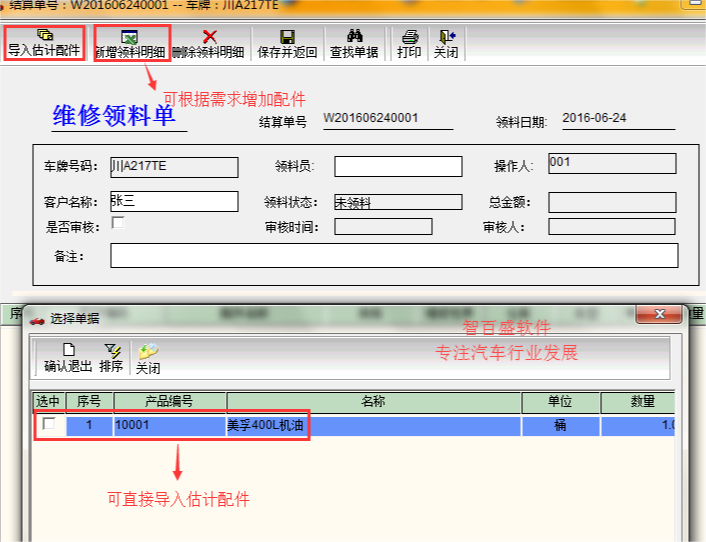
Task: Click the 备注 text box
Action: tap(394, 256)
